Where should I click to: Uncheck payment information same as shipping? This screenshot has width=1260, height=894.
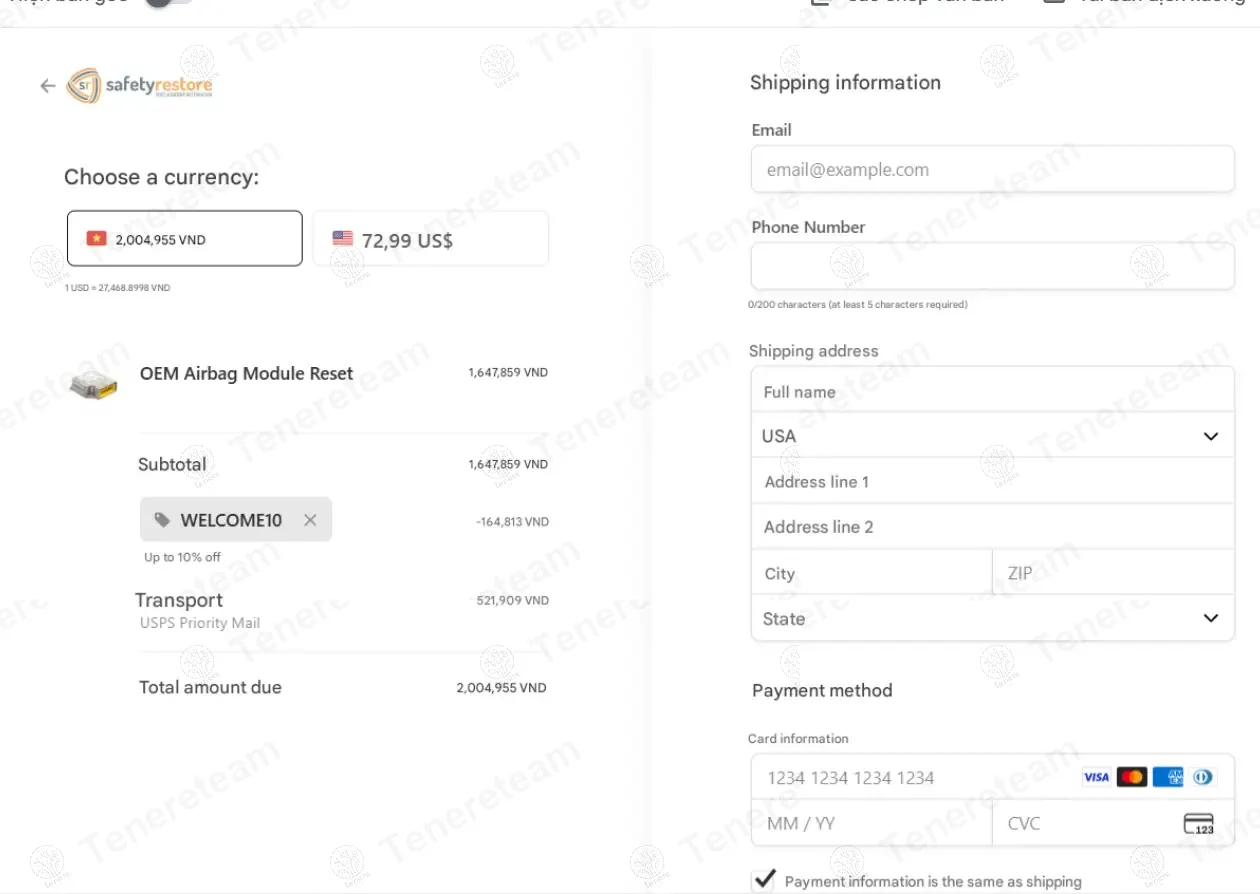pos(765,880)
